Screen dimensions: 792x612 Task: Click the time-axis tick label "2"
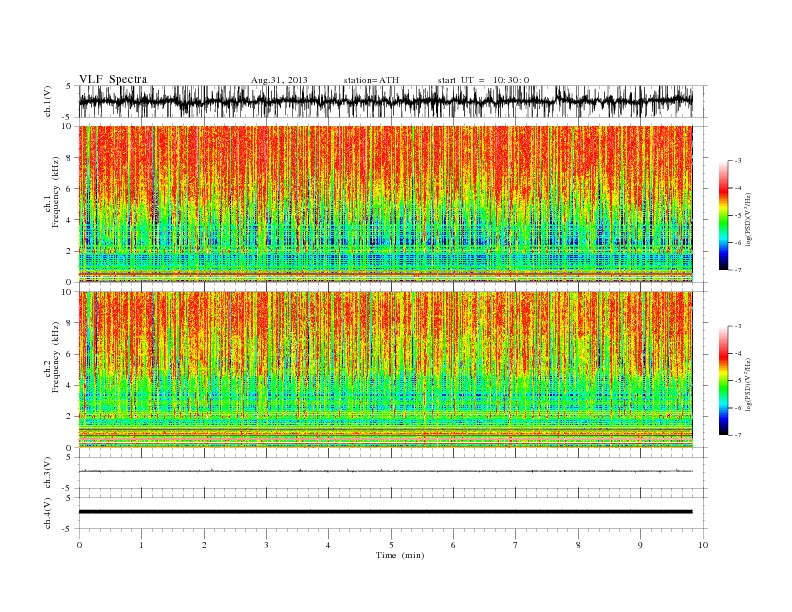pyautogui.click(x=204, y=545)
